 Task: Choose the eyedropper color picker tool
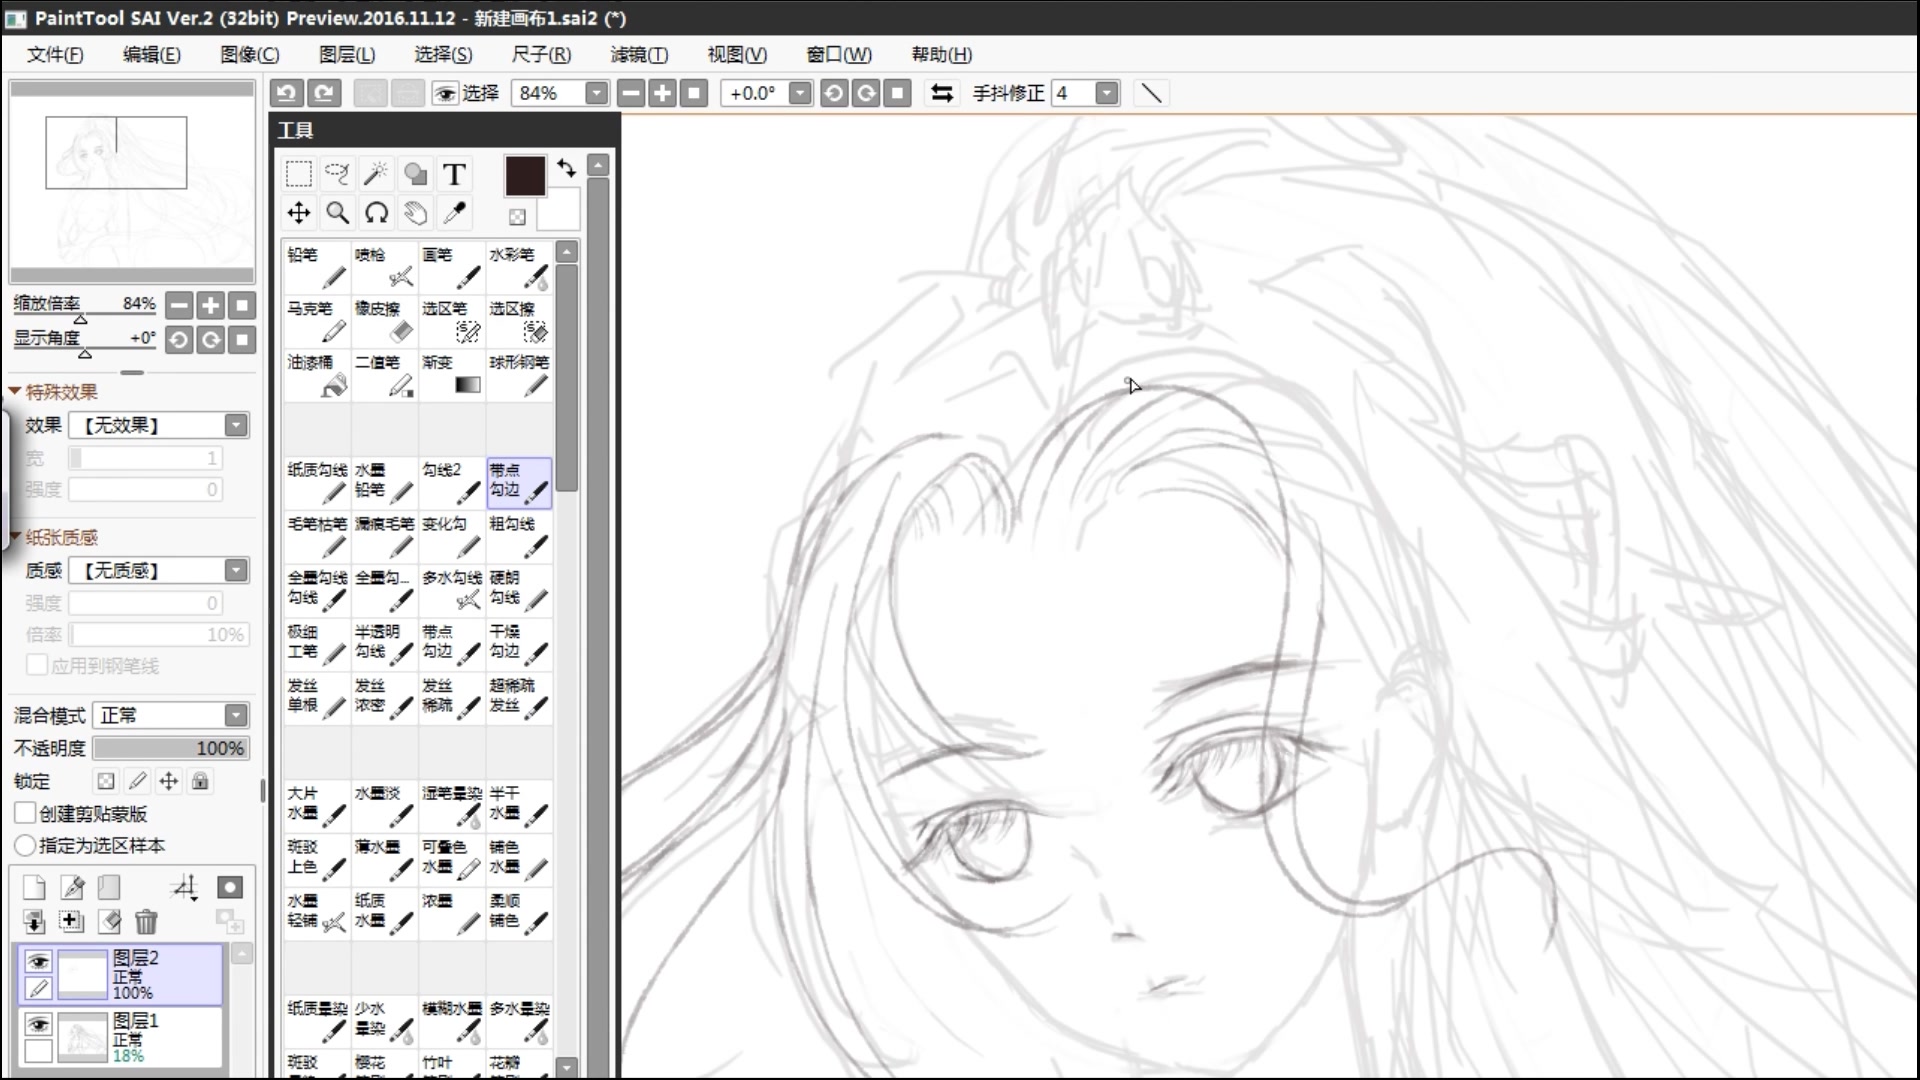[454, 213]
